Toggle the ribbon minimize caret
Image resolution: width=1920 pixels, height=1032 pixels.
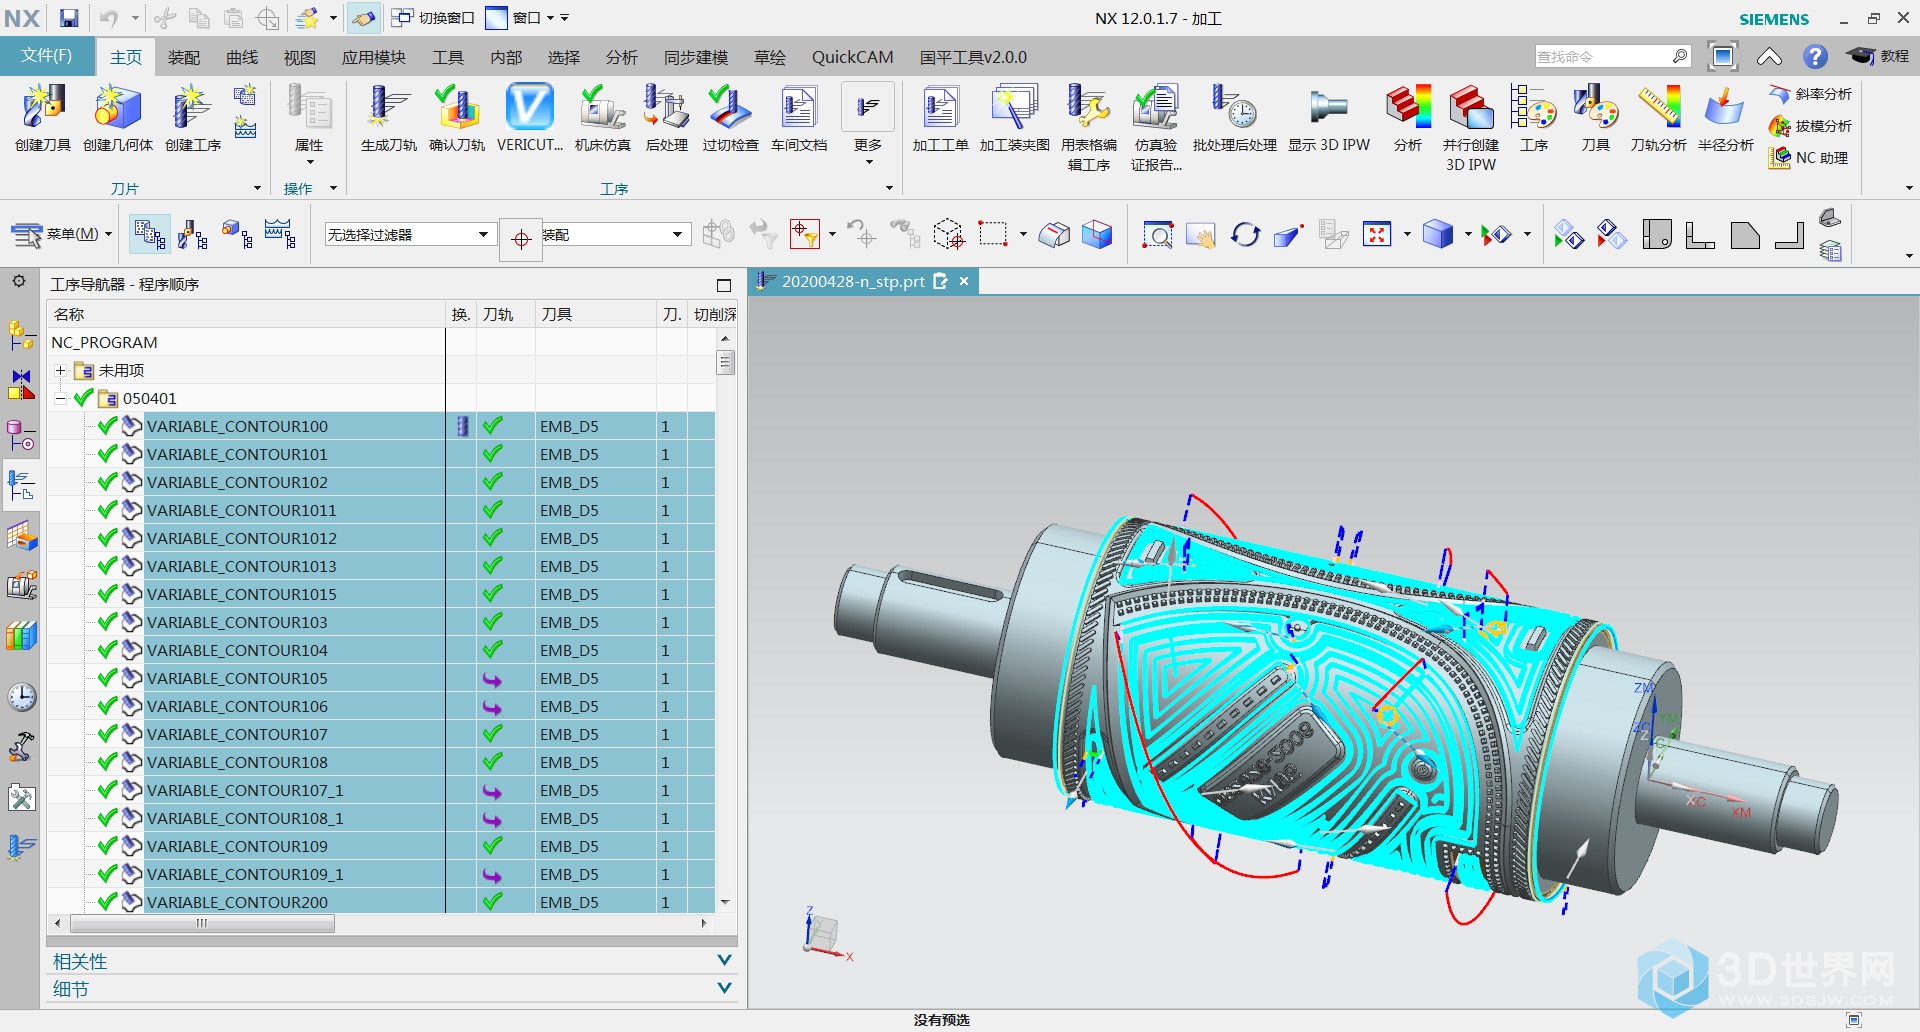click(1769, 57)
